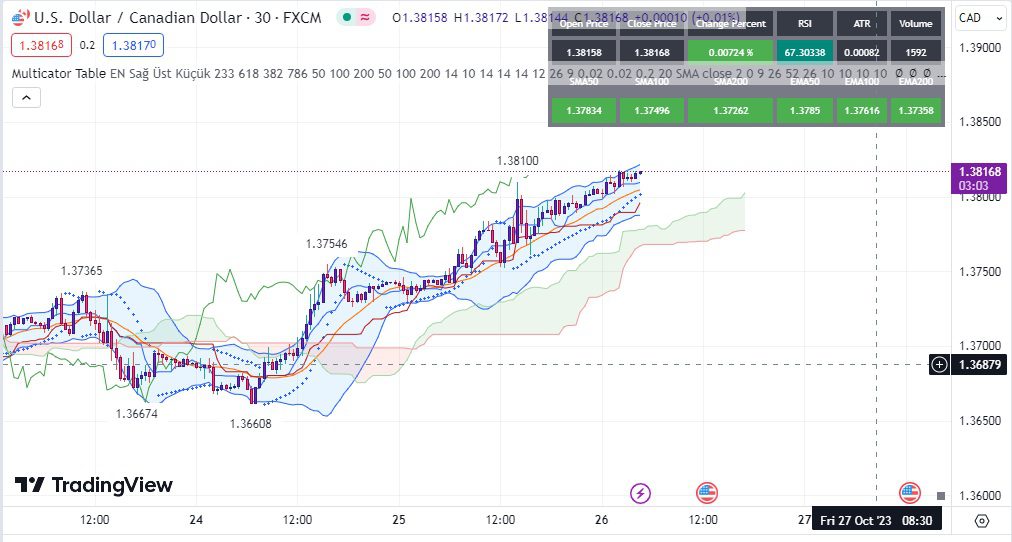Screen dimensions: 1012x542
Task: Click the Volume value 1592
Action: [x=916, y=52]
